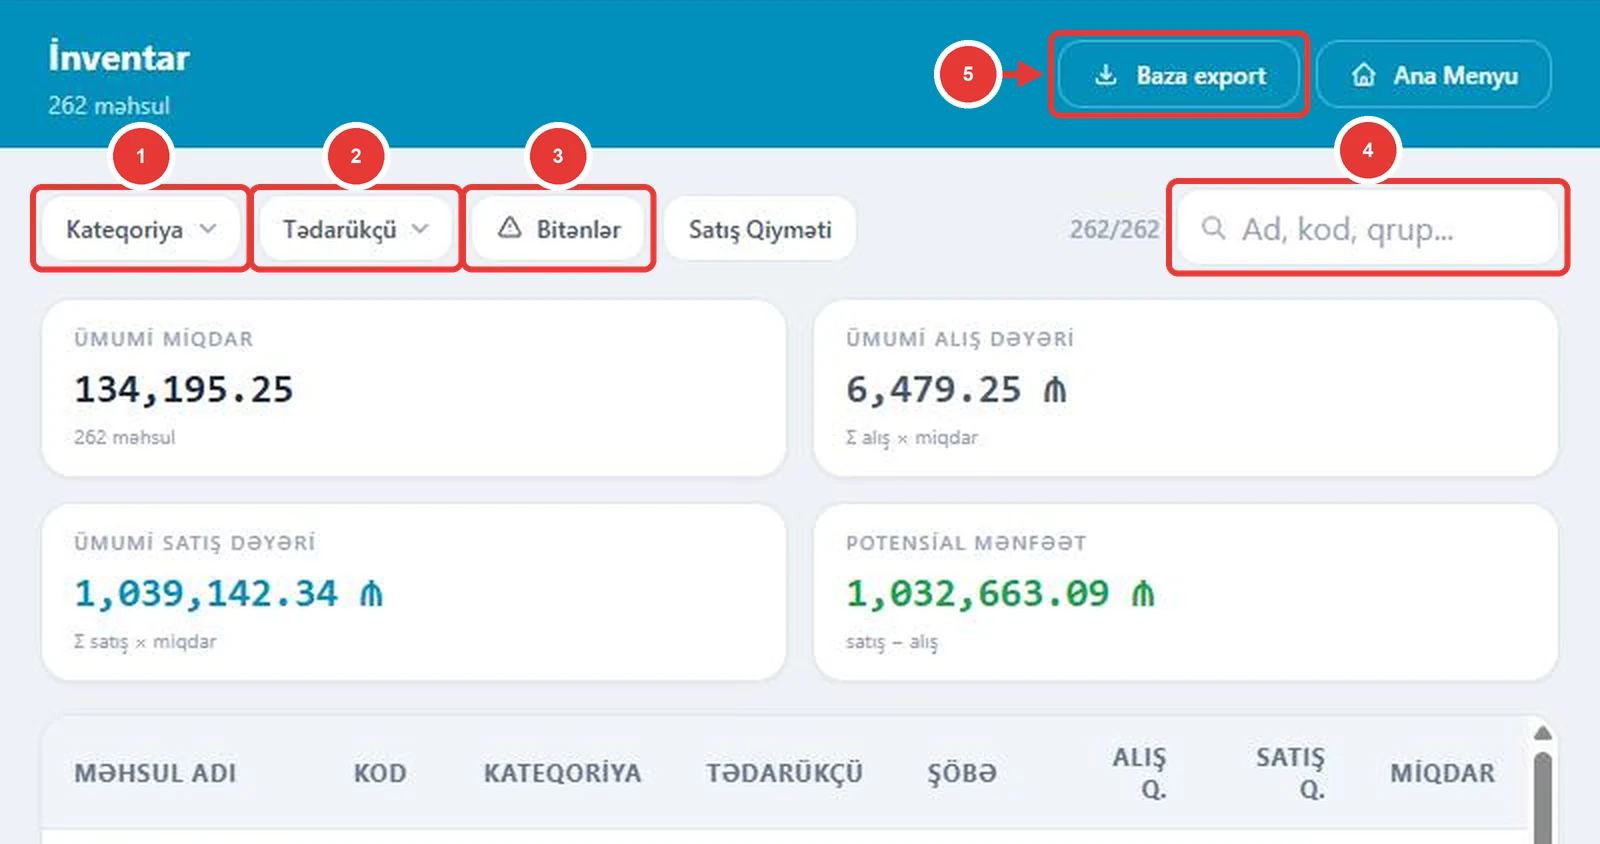Go to Ana Menyu
Screen dimensions: 1600x844
click(x=1434, y=75)
